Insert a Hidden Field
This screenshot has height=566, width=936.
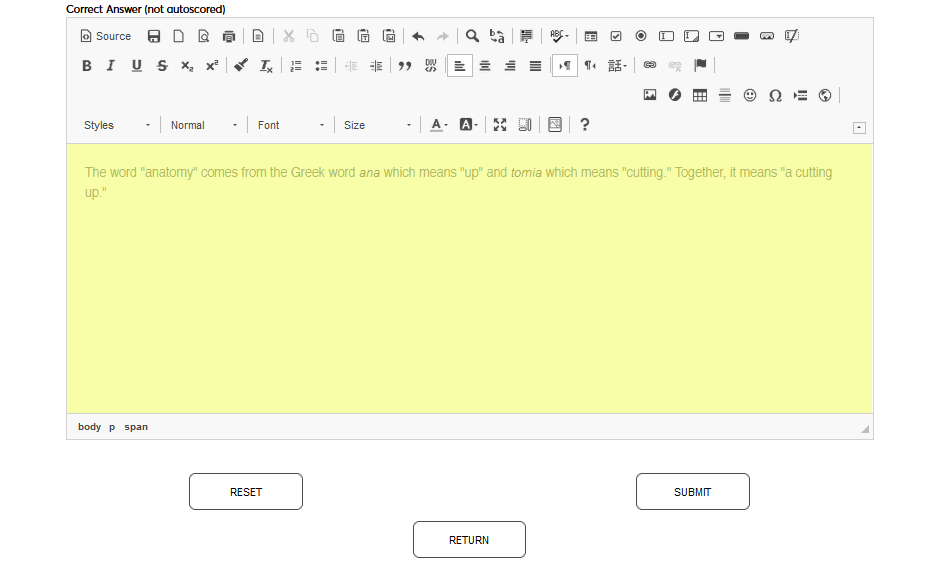pos(792,36)
